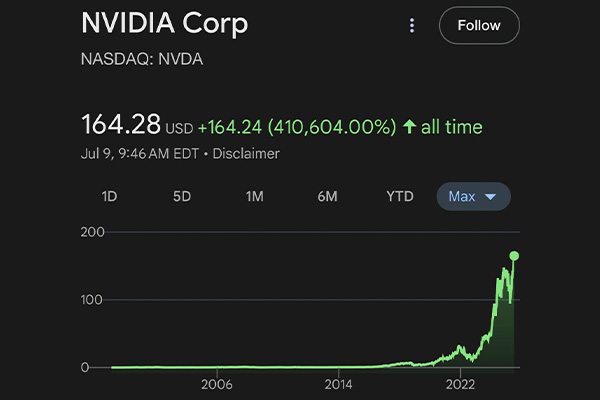Image resolution: width=600 pixels, height=400 pixels.
Task: Click the NVIDIA Corp title
Action: 165,24
